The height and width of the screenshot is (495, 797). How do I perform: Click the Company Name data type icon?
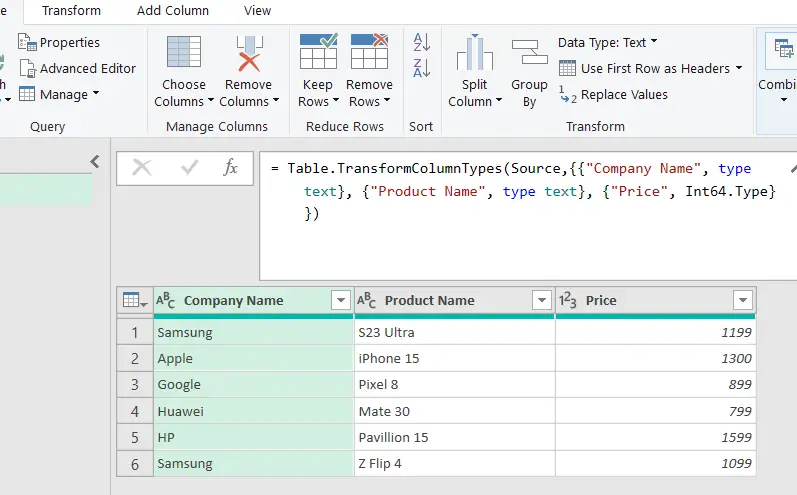[166, 300]
